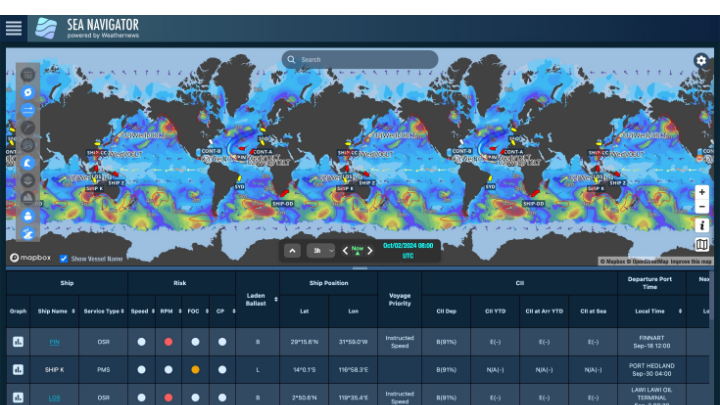This screenshot has height=405, width=720.
Task: Toggle the wind line layer icon
Action: (x=28, y=128)
